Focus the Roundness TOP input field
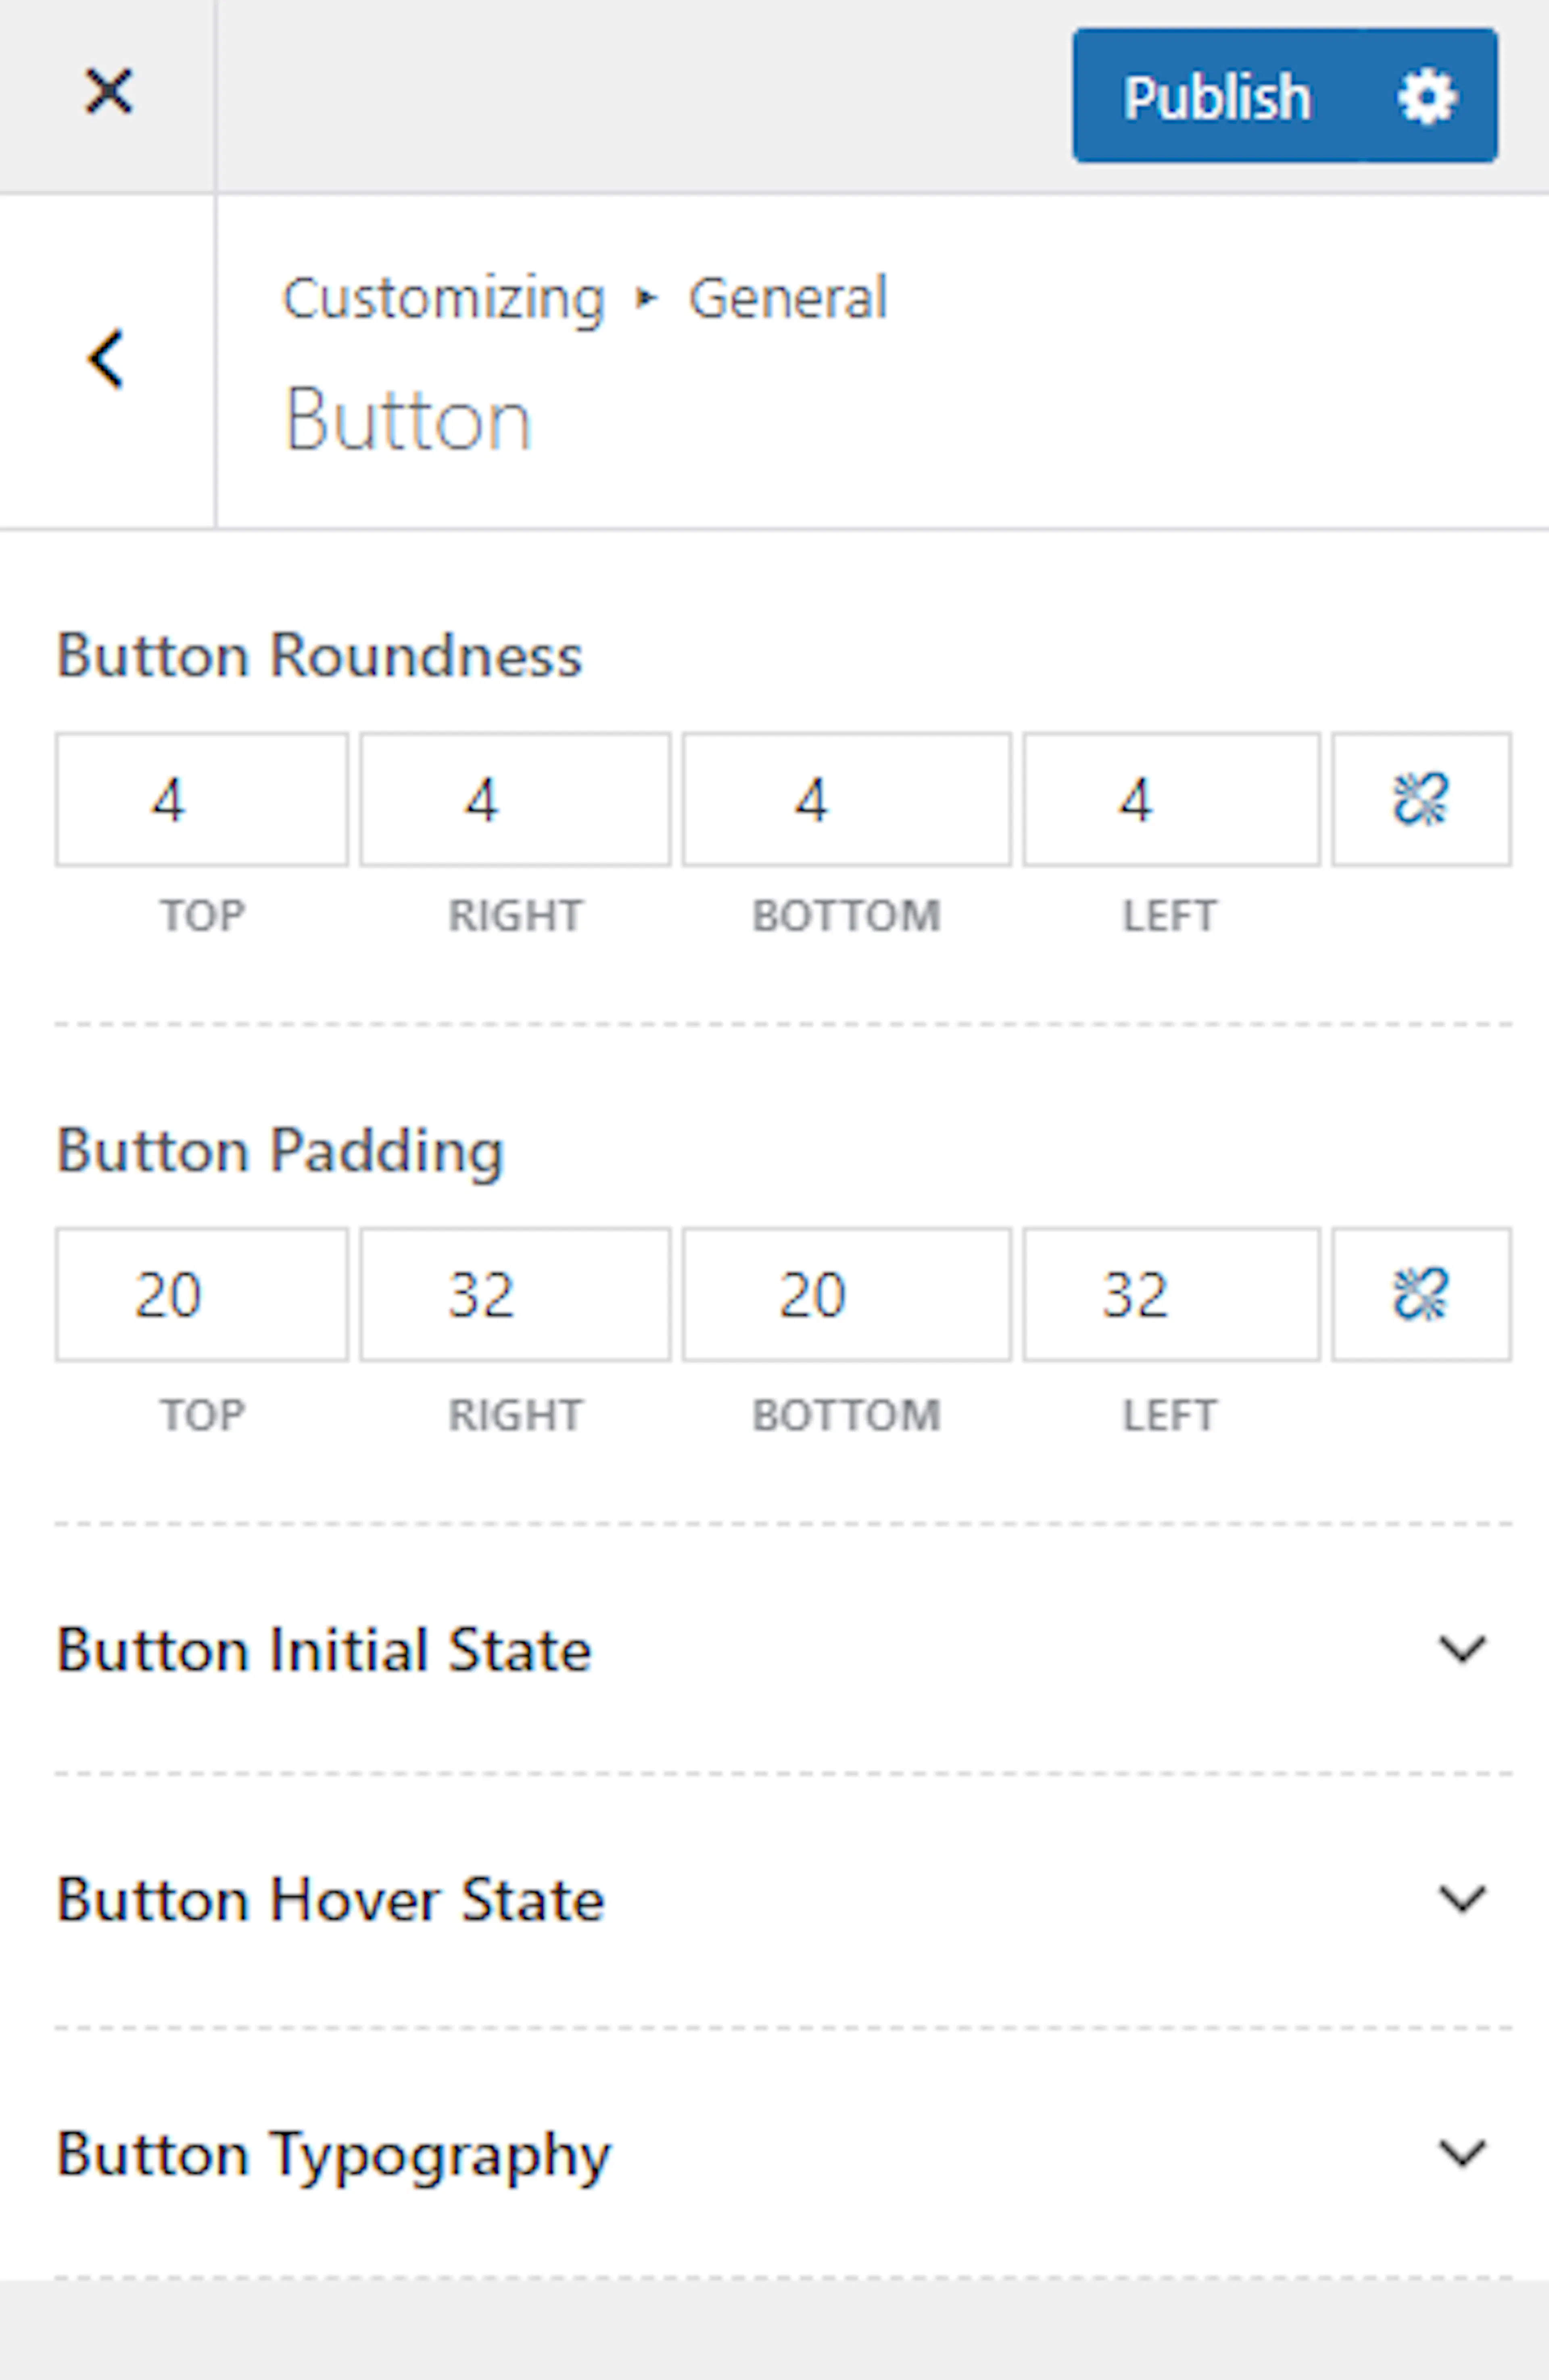This screenshot has width=1549, height=2380. (x=202, y=799)
